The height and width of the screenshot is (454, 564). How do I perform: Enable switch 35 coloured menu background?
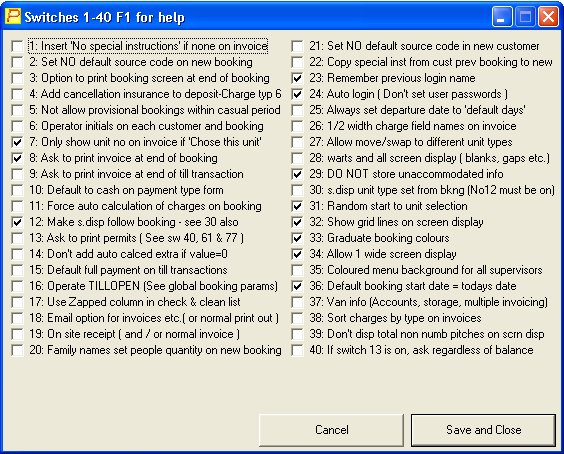pos(297,270)
